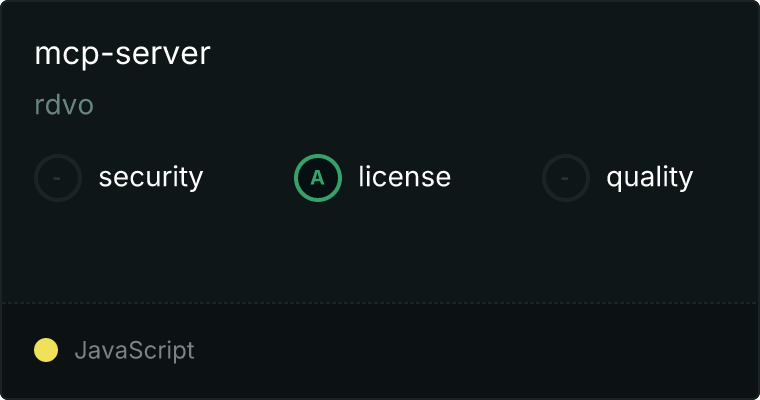Click the dash inside the quality circle

565,178
